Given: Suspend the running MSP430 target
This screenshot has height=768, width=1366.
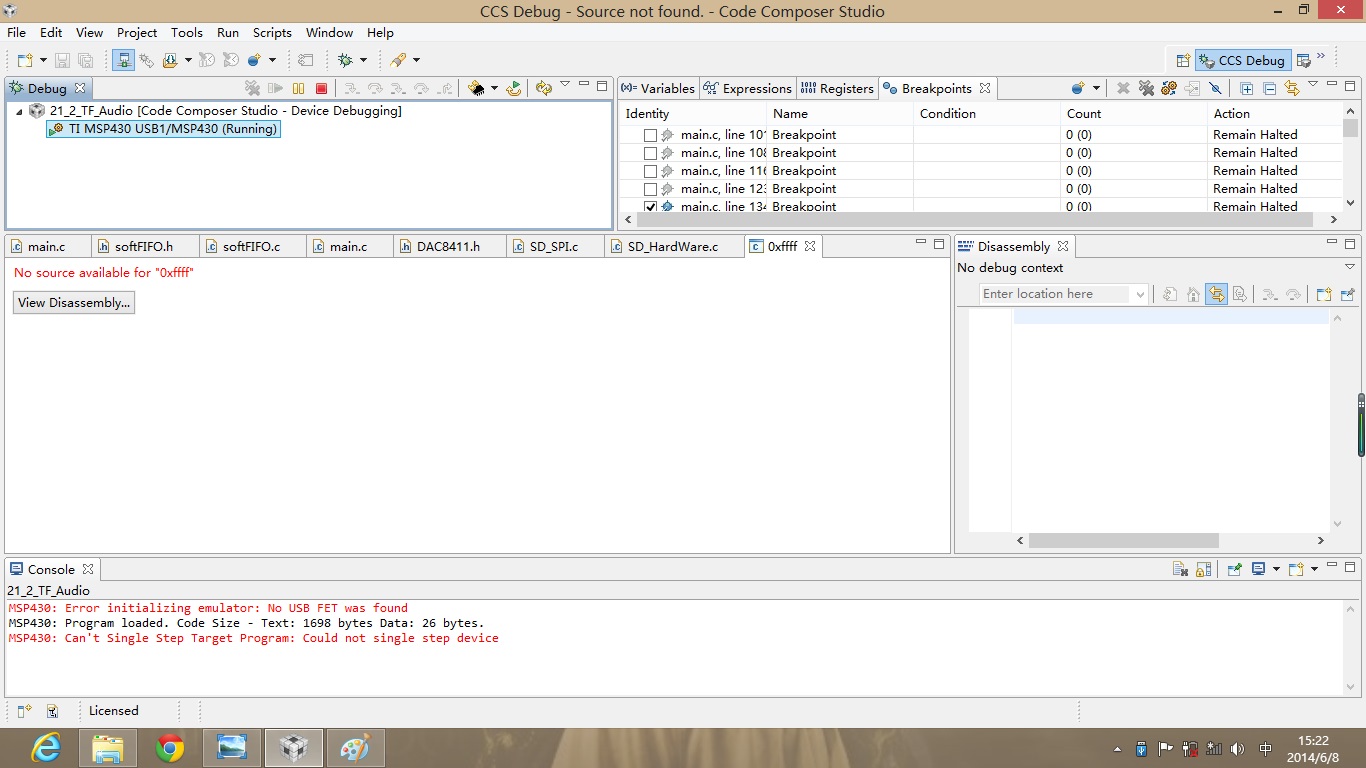Looking at the screenshot, I should click(x=298, y=88).
